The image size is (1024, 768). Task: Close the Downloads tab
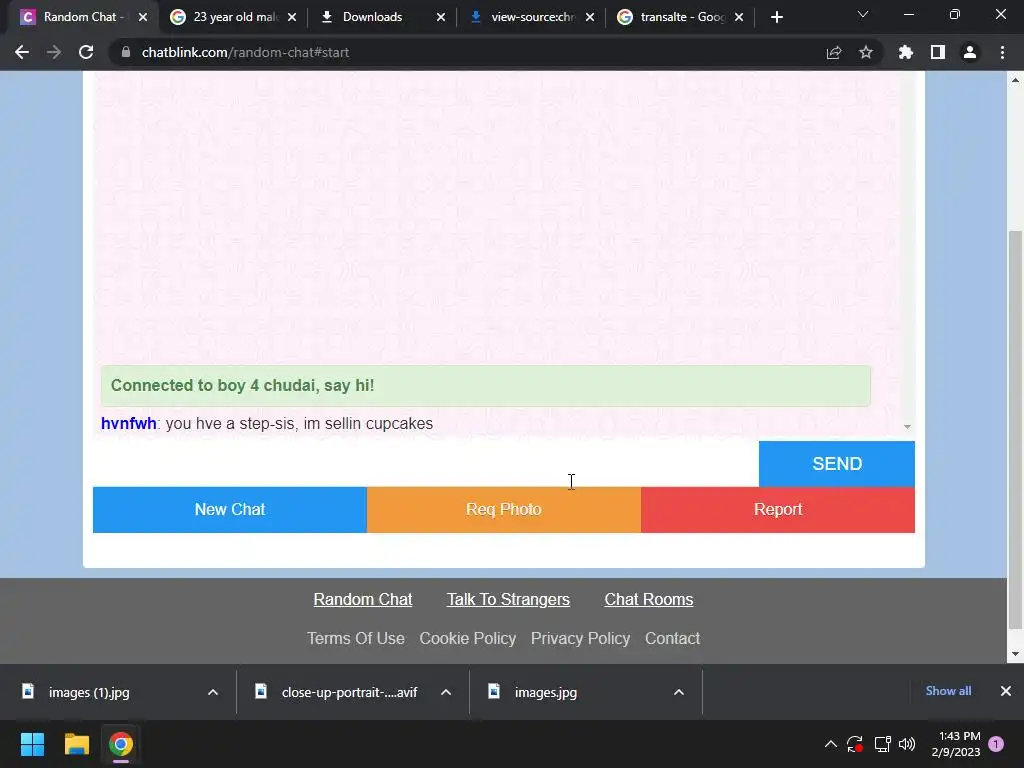(x=441, y=17)
